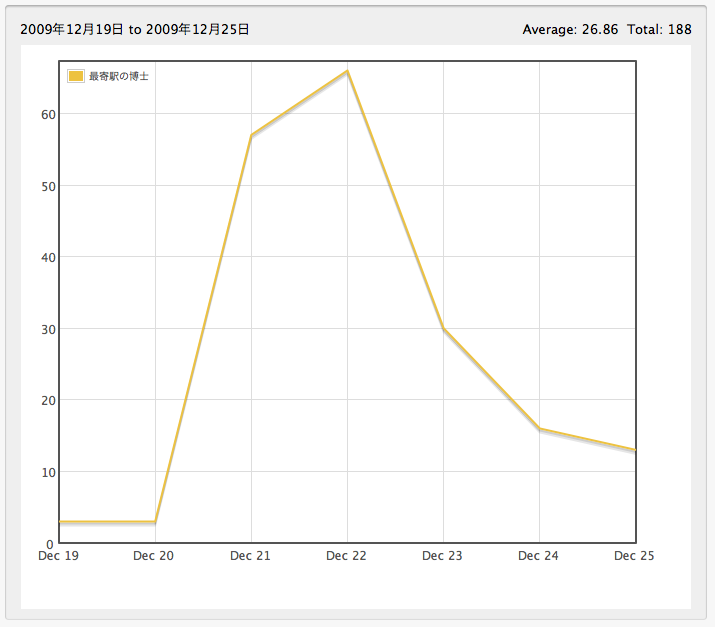Image resolution: width=715 pixels, height=627 pixels.
Task: Click the 10 y-axis label
Action: [x=47, y=472]
